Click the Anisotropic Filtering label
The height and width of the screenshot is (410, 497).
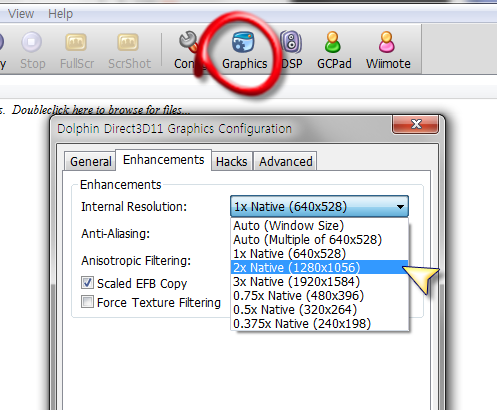pos(136,261)
